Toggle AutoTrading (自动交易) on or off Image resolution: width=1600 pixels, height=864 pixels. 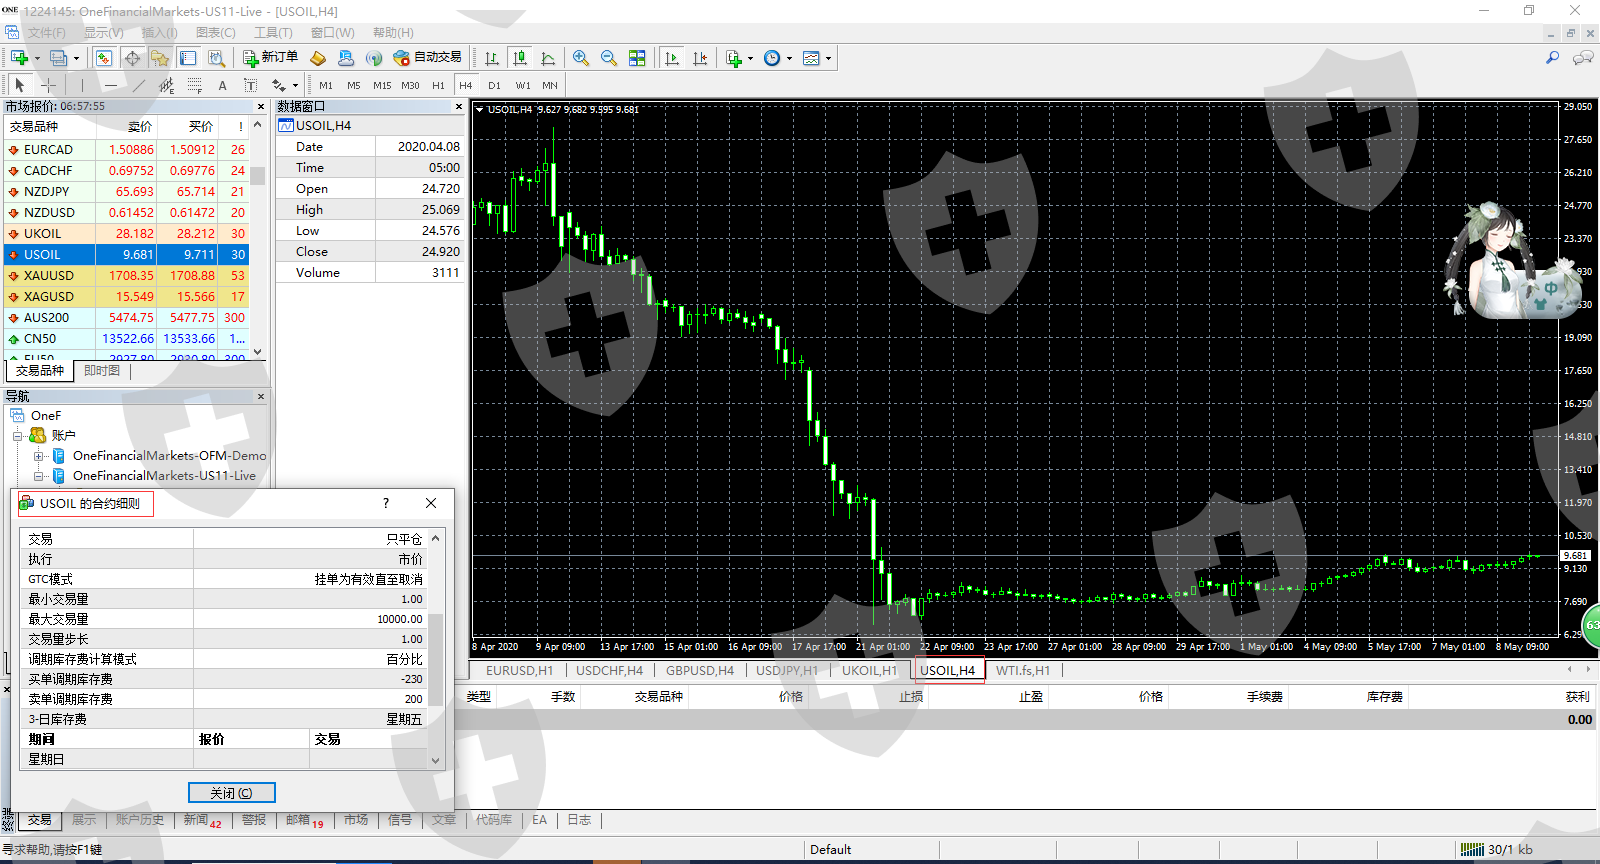pyautogui.click(x=428, y=58)
